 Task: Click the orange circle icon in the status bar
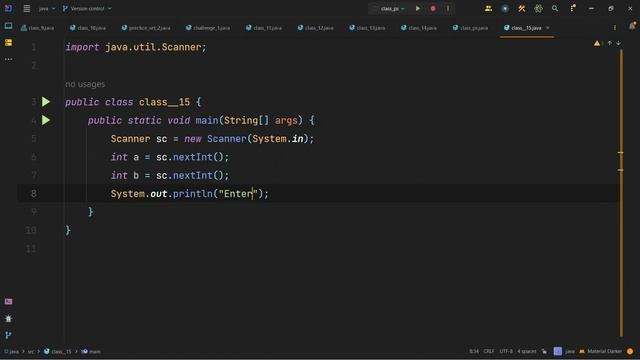(630, 351)
